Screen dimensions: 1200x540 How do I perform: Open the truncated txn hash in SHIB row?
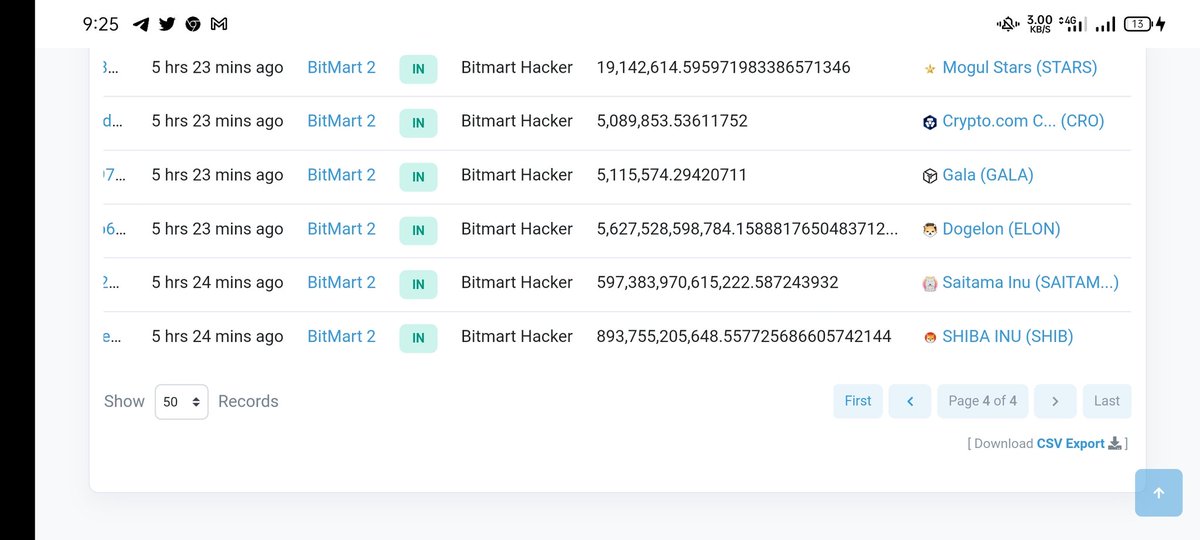(113, 336)
